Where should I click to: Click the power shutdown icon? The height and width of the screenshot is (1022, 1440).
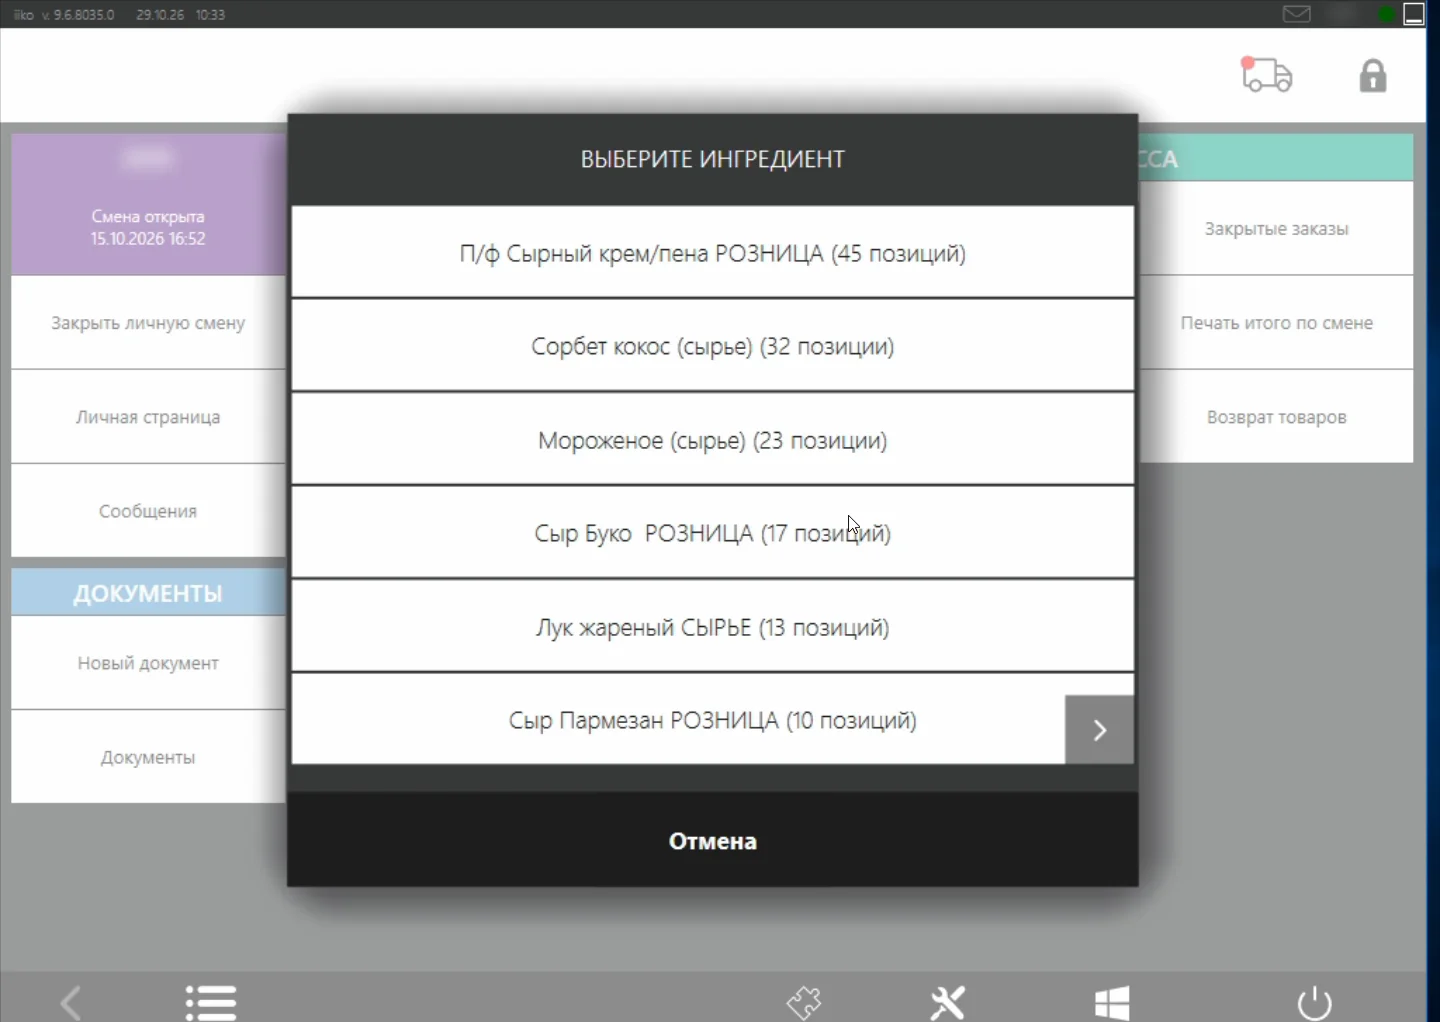pos(1314,1002)
